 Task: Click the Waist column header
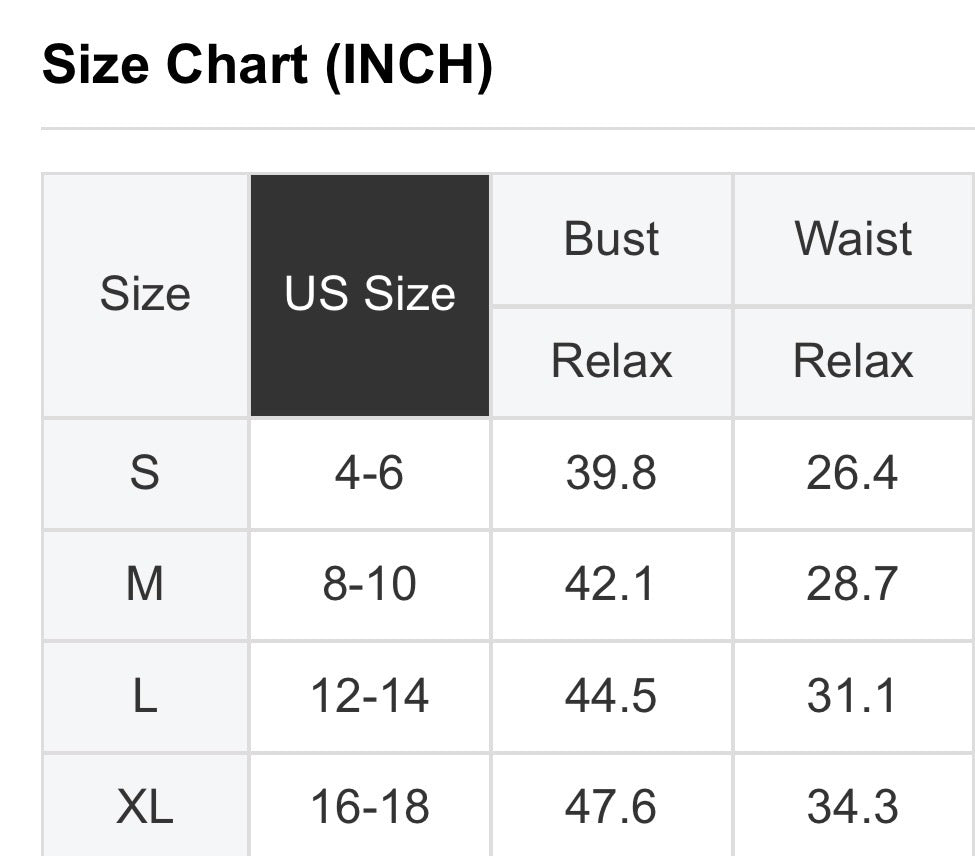pos(853,240)
